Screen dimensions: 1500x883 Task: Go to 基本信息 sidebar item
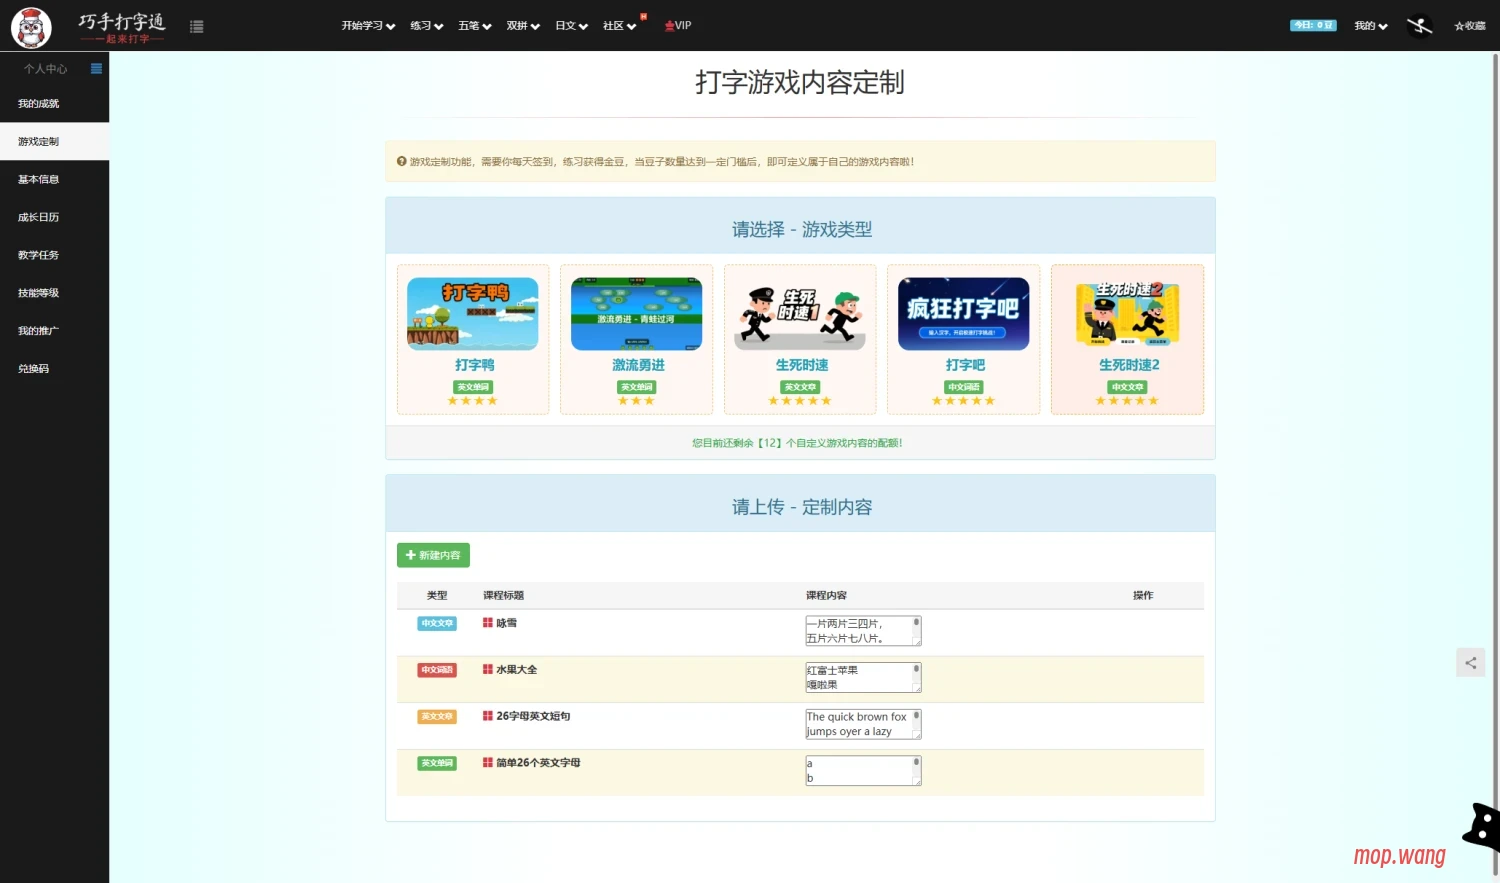click(x=39, y=180)
